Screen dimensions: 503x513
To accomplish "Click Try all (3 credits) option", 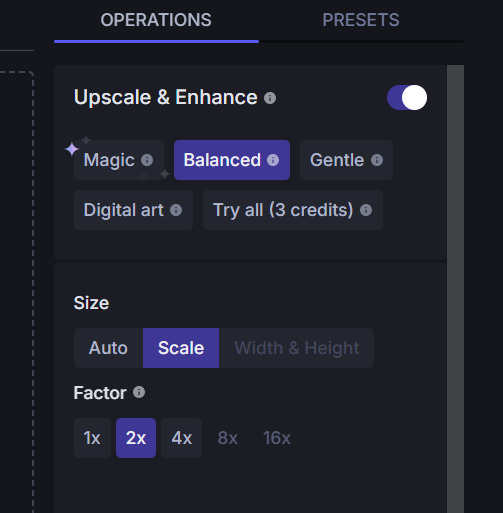I will 293,210.
